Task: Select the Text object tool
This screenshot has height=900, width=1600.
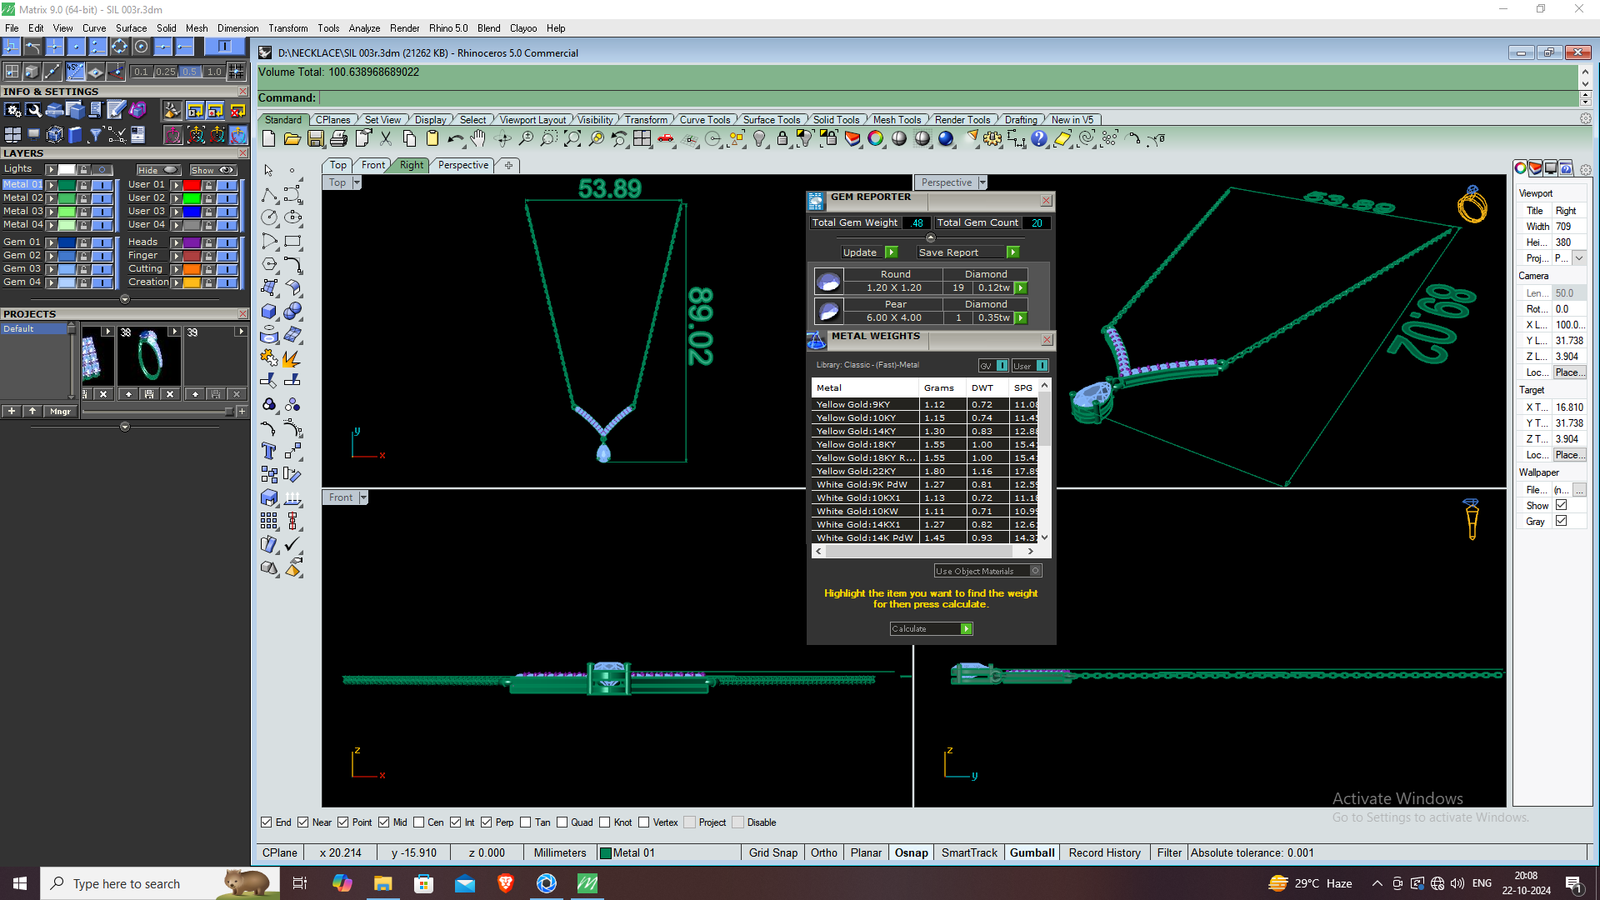Action: (x=270, y=451)
